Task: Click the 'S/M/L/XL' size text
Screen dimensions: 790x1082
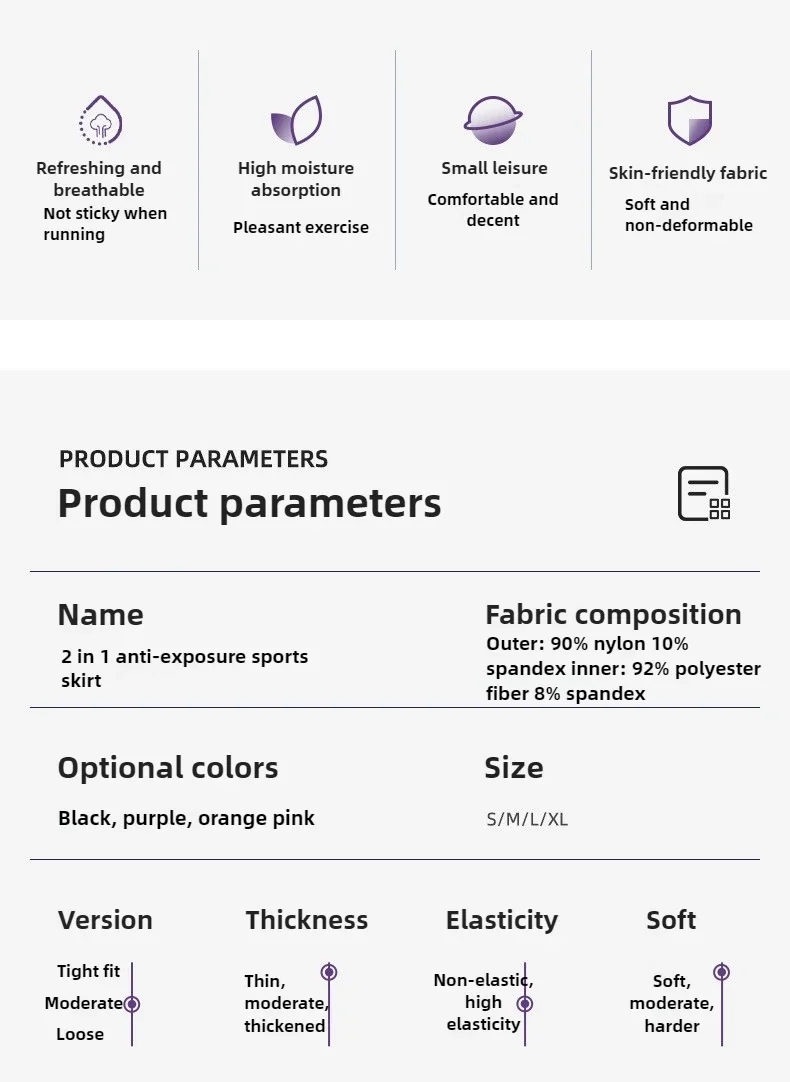Action: (527, 819)
